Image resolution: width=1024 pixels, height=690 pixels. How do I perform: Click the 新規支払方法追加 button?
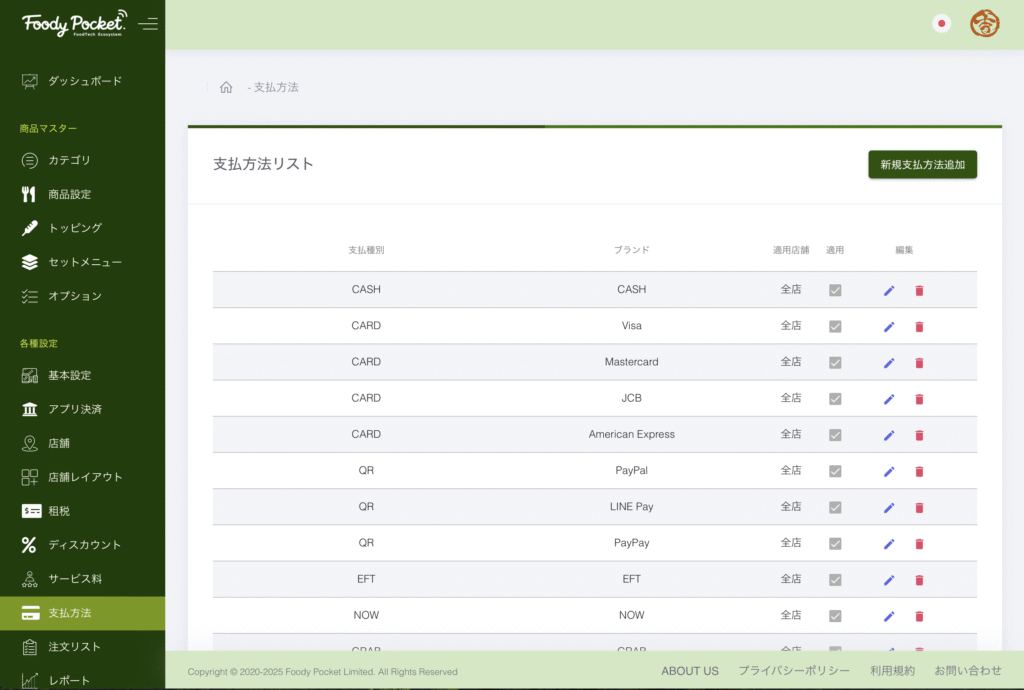[x=922, y=165]
